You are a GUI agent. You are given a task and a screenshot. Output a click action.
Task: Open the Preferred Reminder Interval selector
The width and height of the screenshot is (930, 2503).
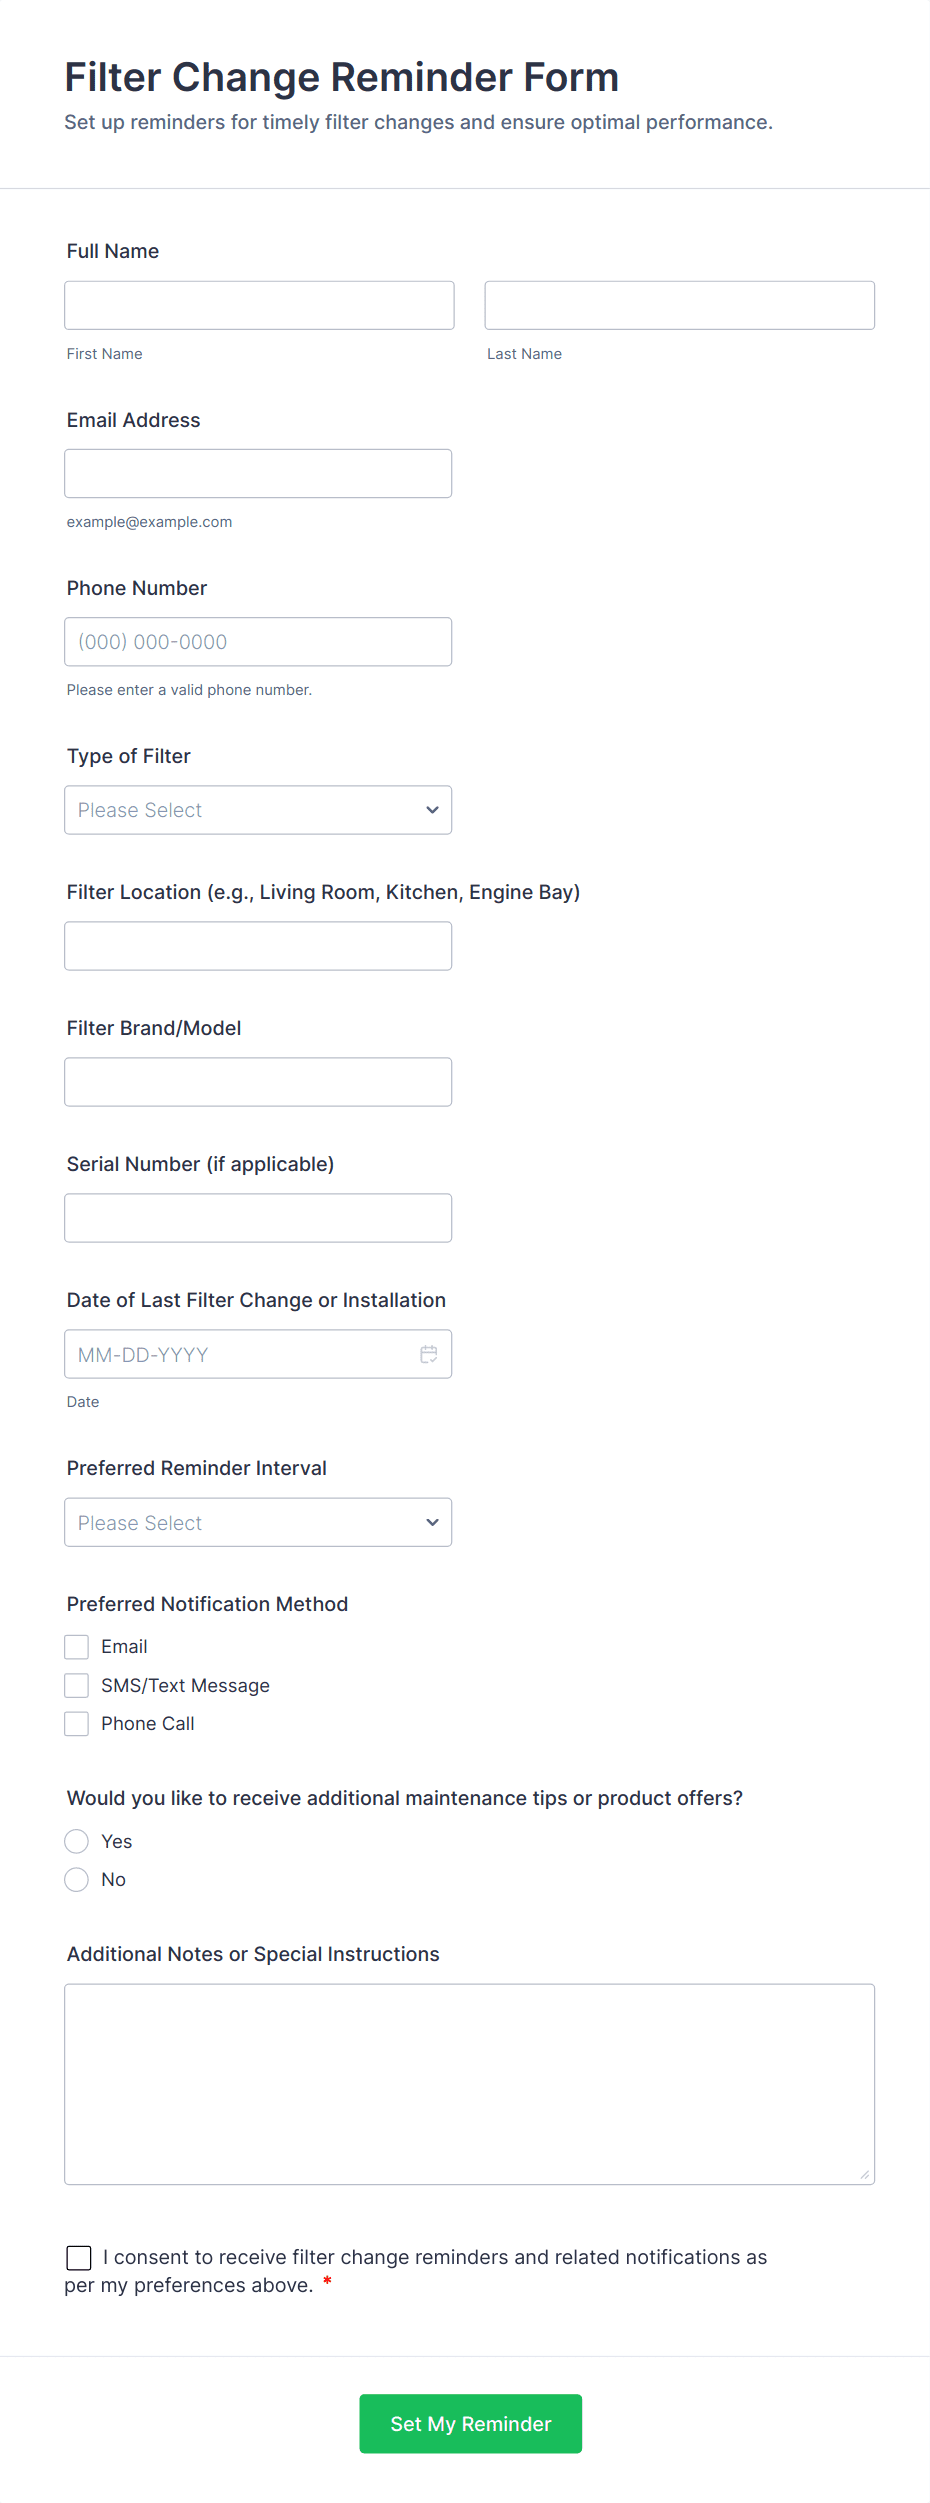[258, 1522]
